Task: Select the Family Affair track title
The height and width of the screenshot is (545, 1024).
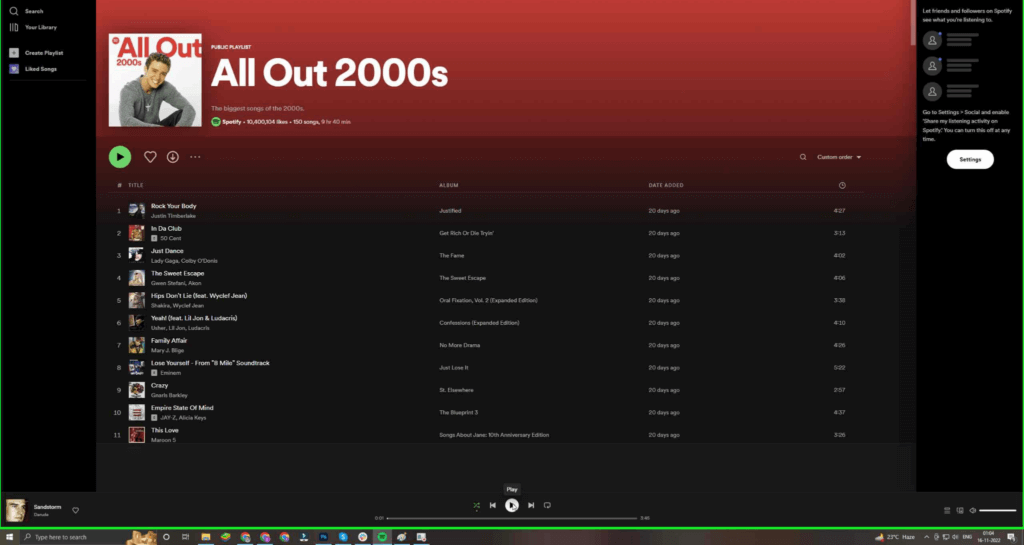Action: pos(169,341)
